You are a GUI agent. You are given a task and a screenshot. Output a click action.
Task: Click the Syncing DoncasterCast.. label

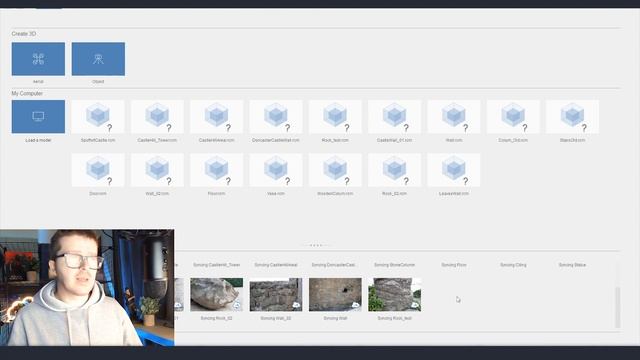[333, 265]
